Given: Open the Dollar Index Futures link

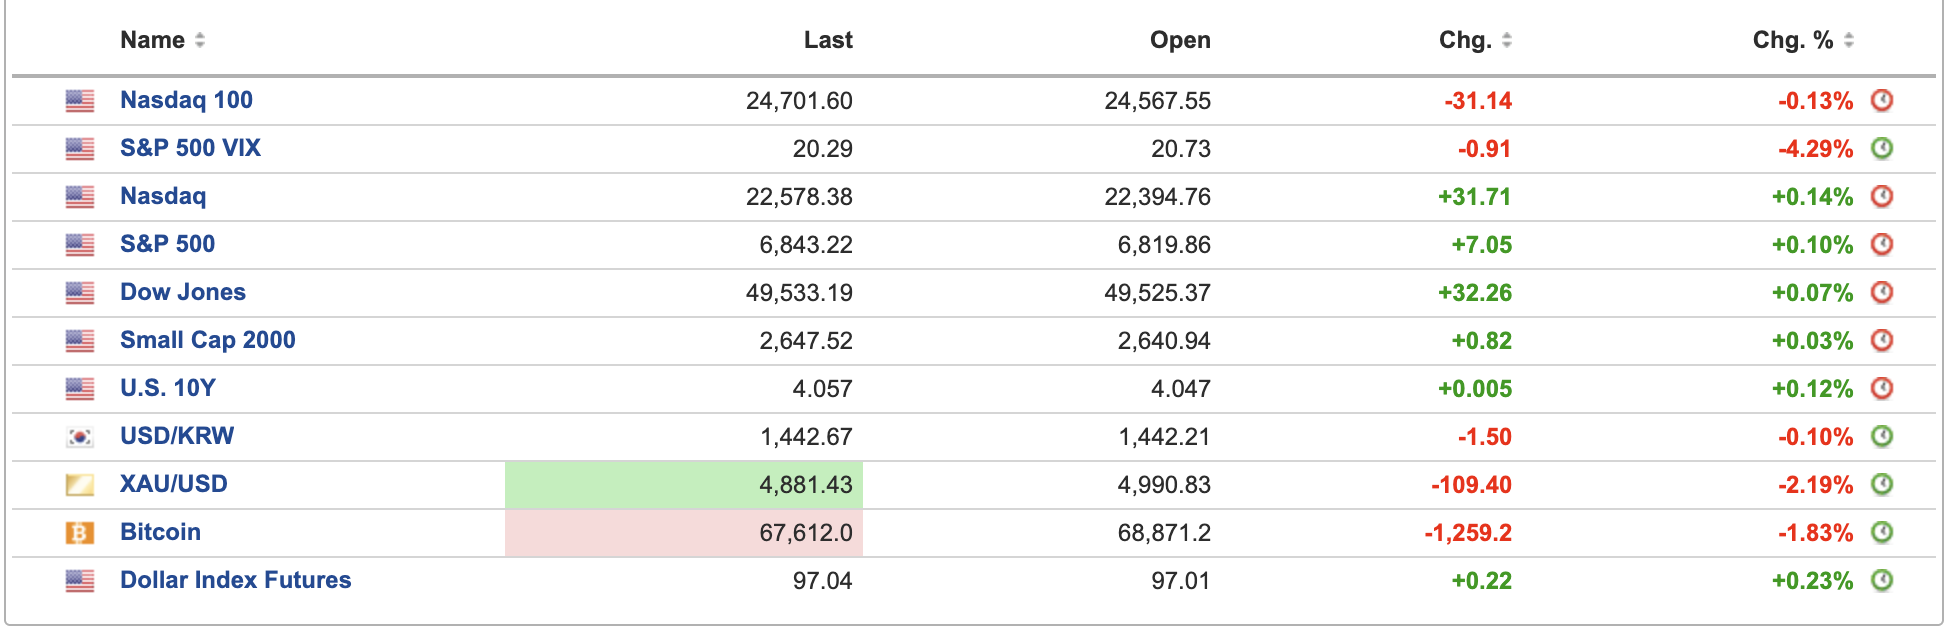Looking at the screenshot, I should tap(235, 580).
